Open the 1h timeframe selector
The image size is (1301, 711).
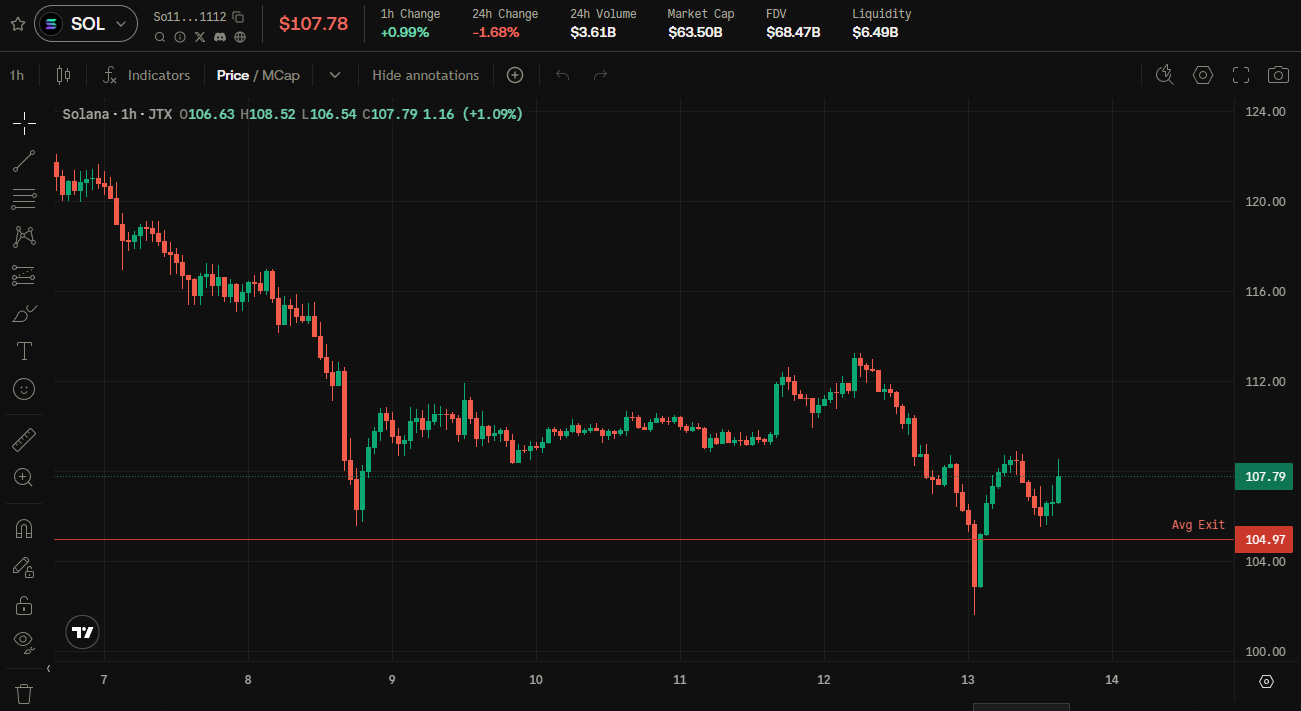tap(17, 75)
